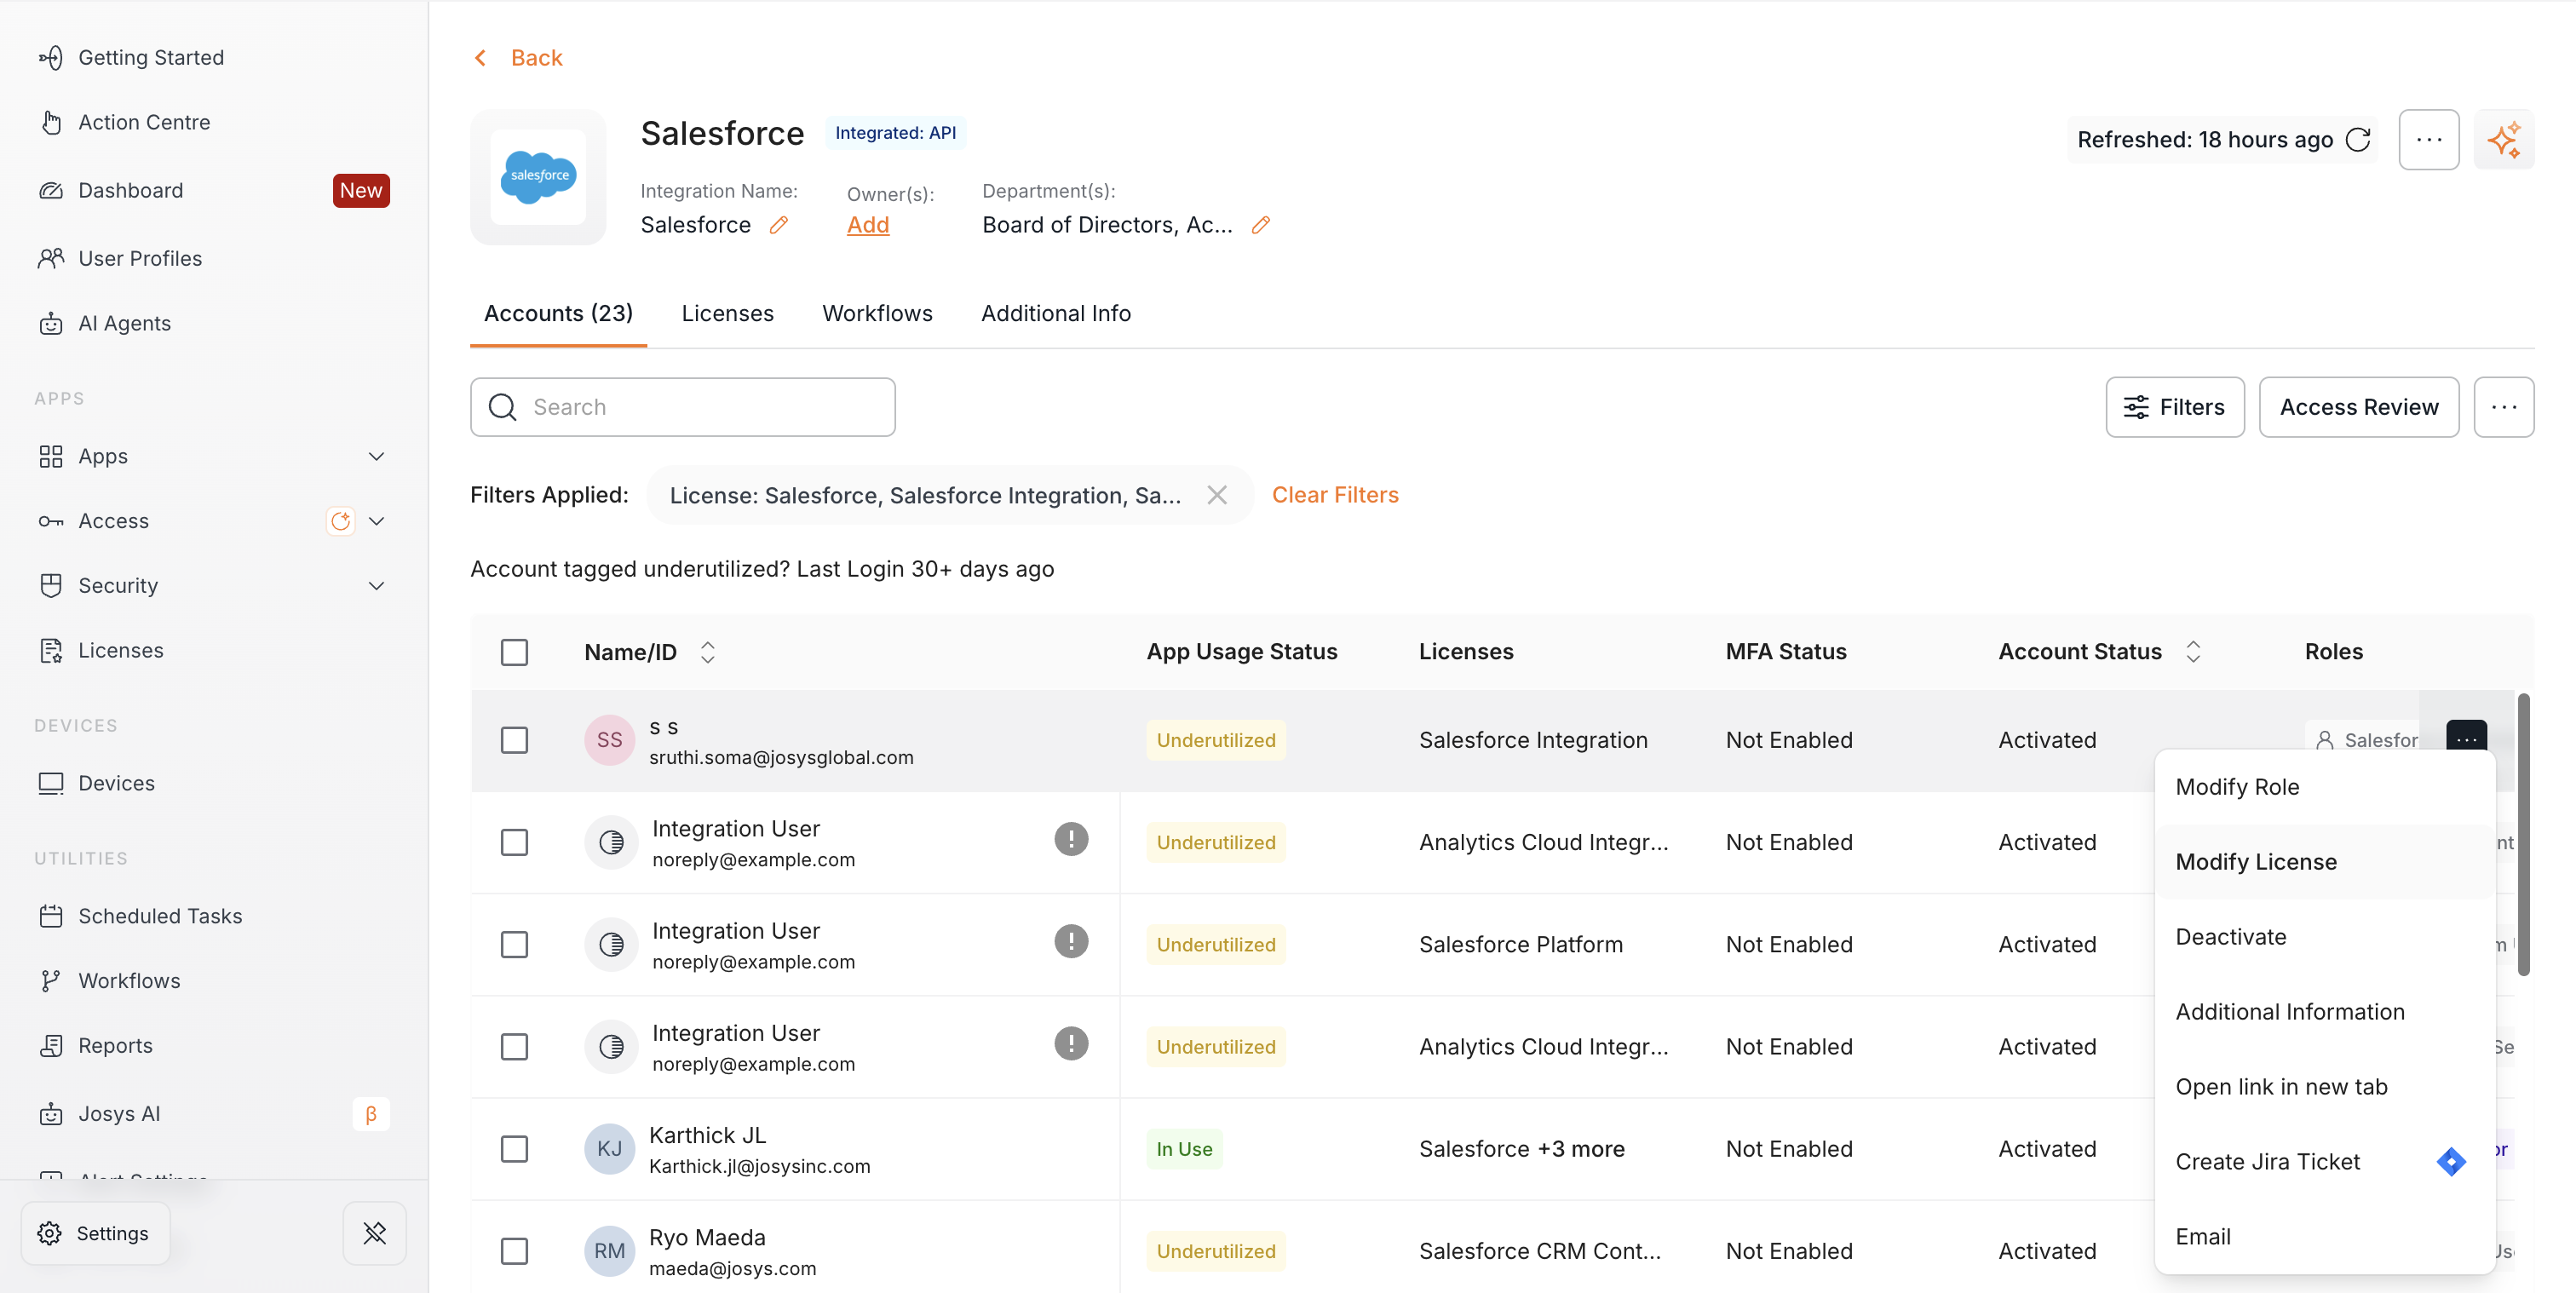Click the warning icon beside Salesforce Platform user
Screen dimensions: 2576x1293
tap(1071, 941)
